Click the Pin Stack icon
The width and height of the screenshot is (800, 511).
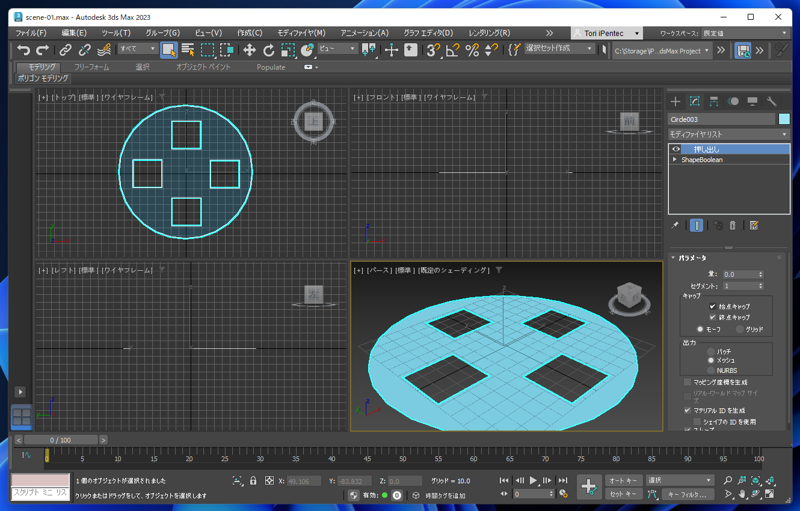click(674, 225)
